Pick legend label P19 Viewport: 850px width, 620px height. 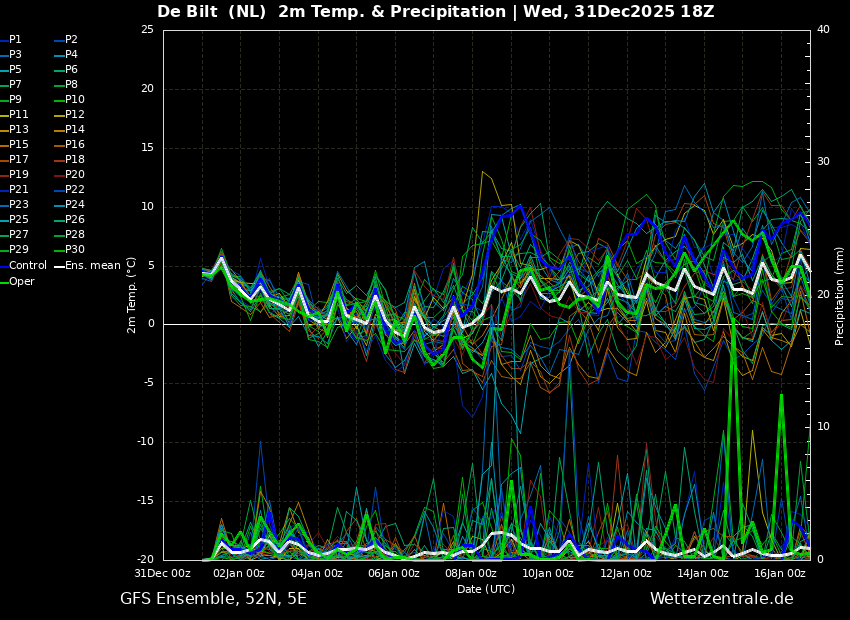(14, 175)
